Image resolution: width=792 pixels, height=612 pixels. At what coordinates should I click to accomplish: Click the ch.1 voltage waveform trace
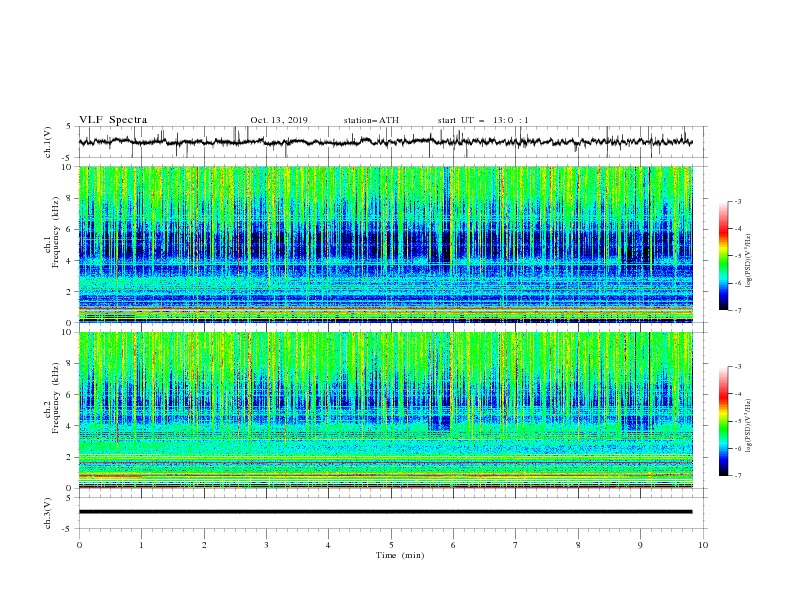pos(386,141)
